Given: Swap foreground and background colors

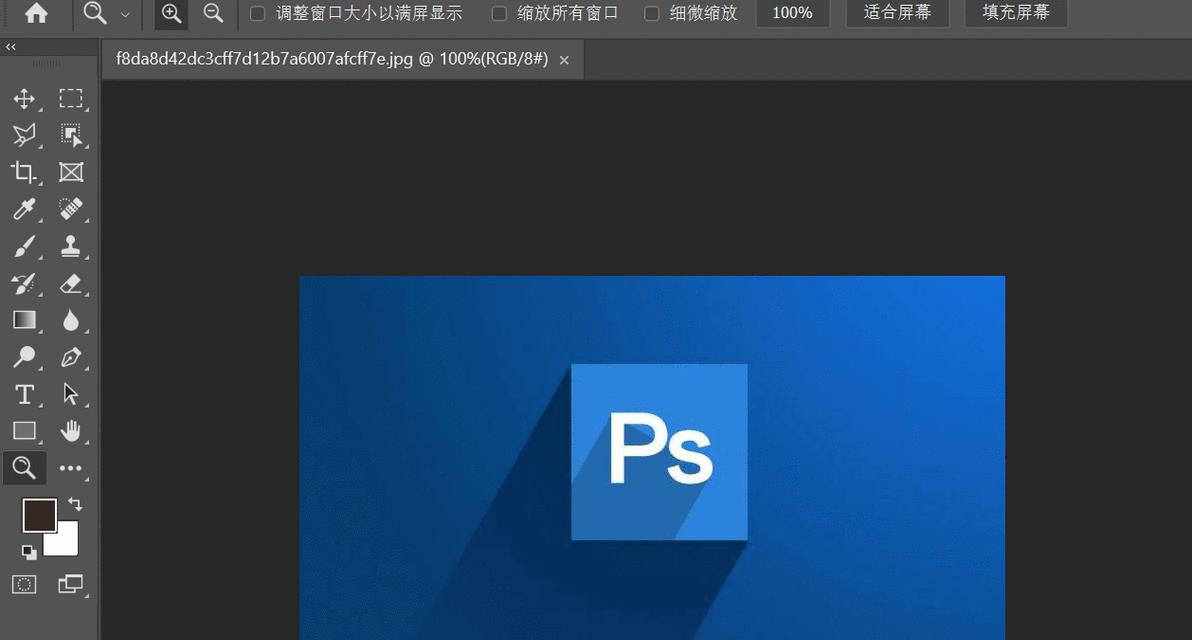Looking at the screenshot, I should 74,504.
